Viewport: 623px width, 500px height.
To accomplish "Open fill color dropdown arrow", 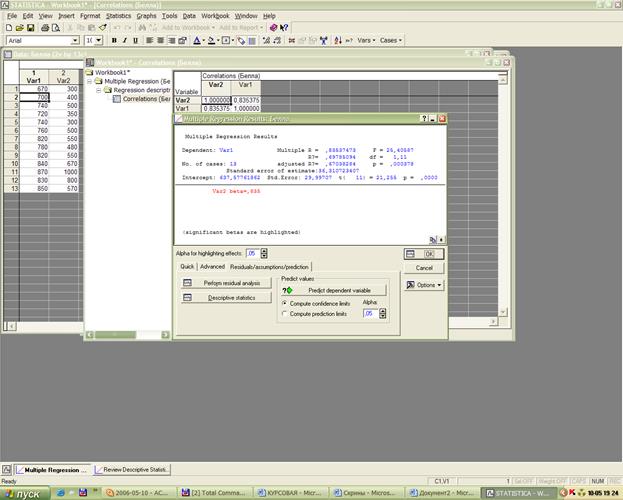I will (218, 40).
